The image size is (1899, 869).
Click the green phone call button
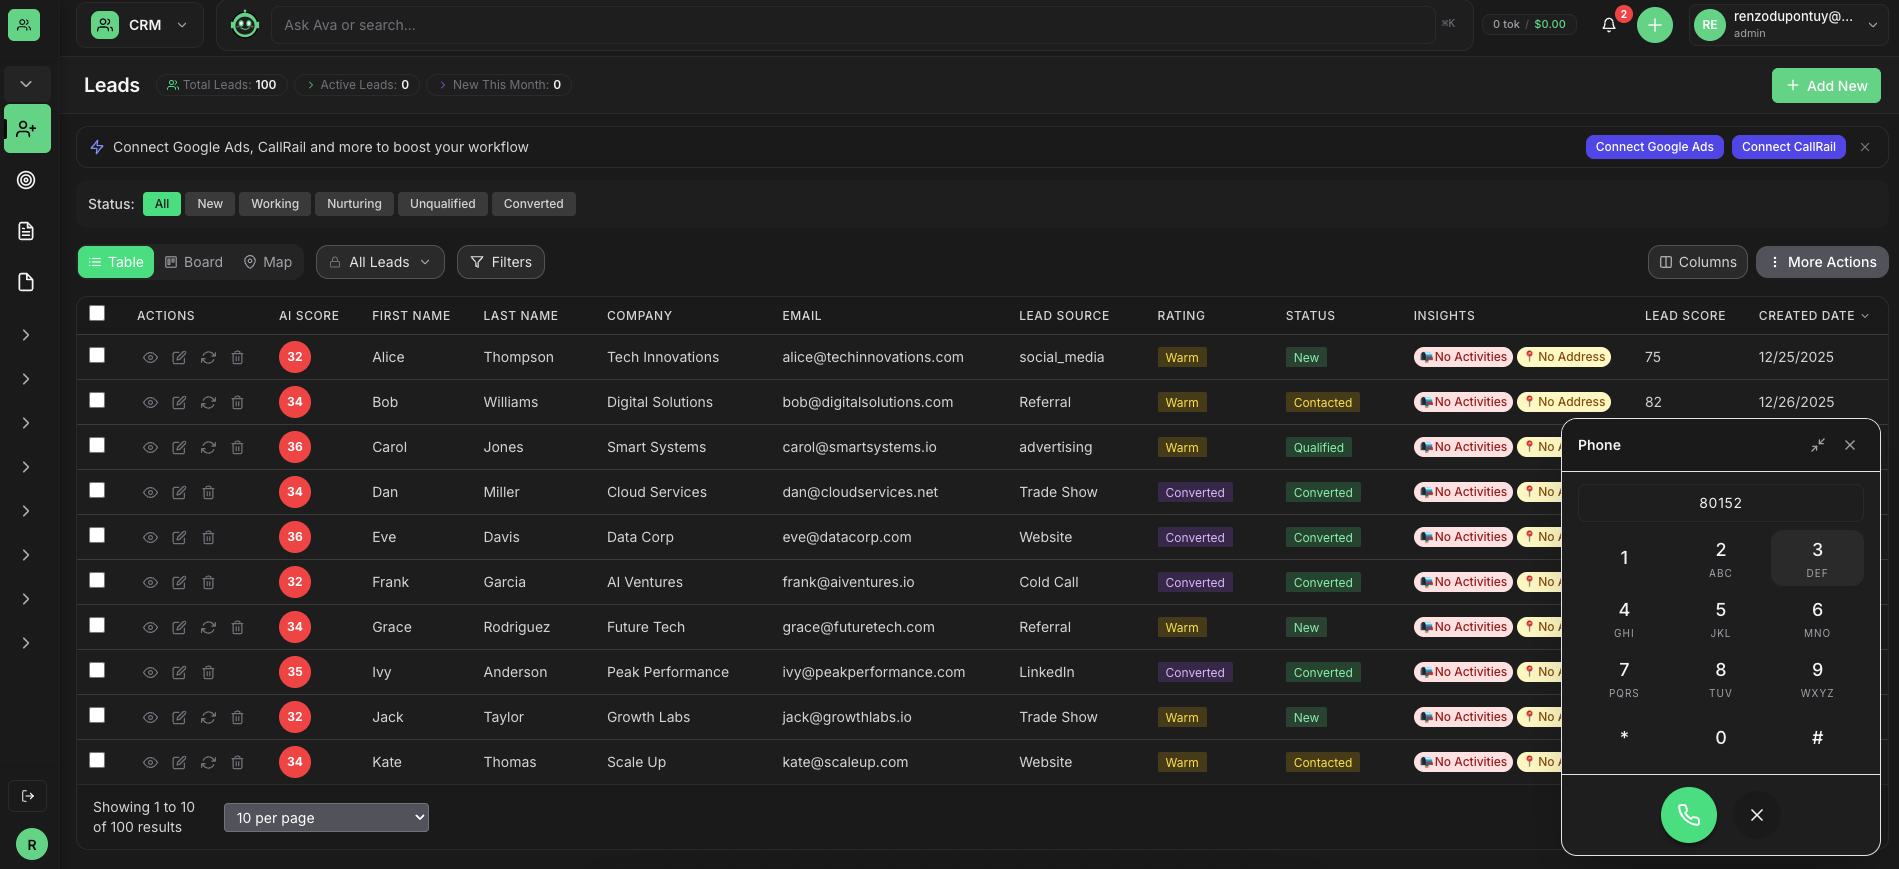(1688, 815)
